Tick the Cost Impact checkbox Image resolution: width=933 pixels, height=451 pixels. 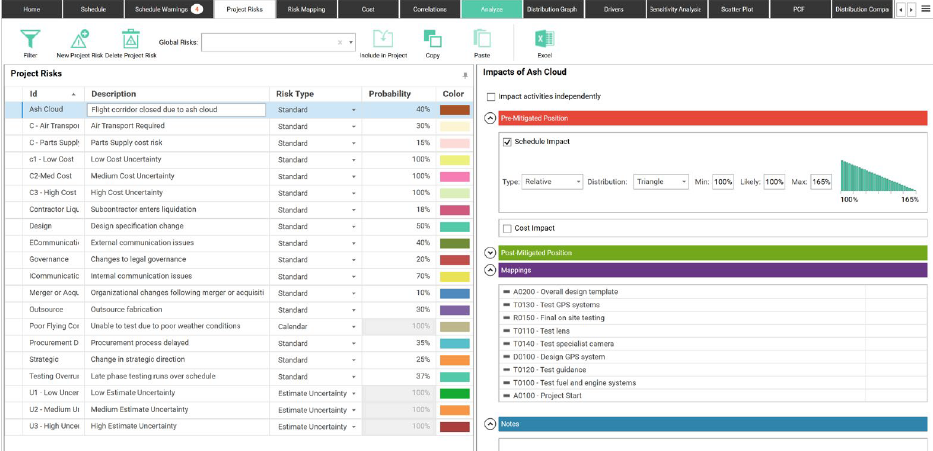pos(507,229)
